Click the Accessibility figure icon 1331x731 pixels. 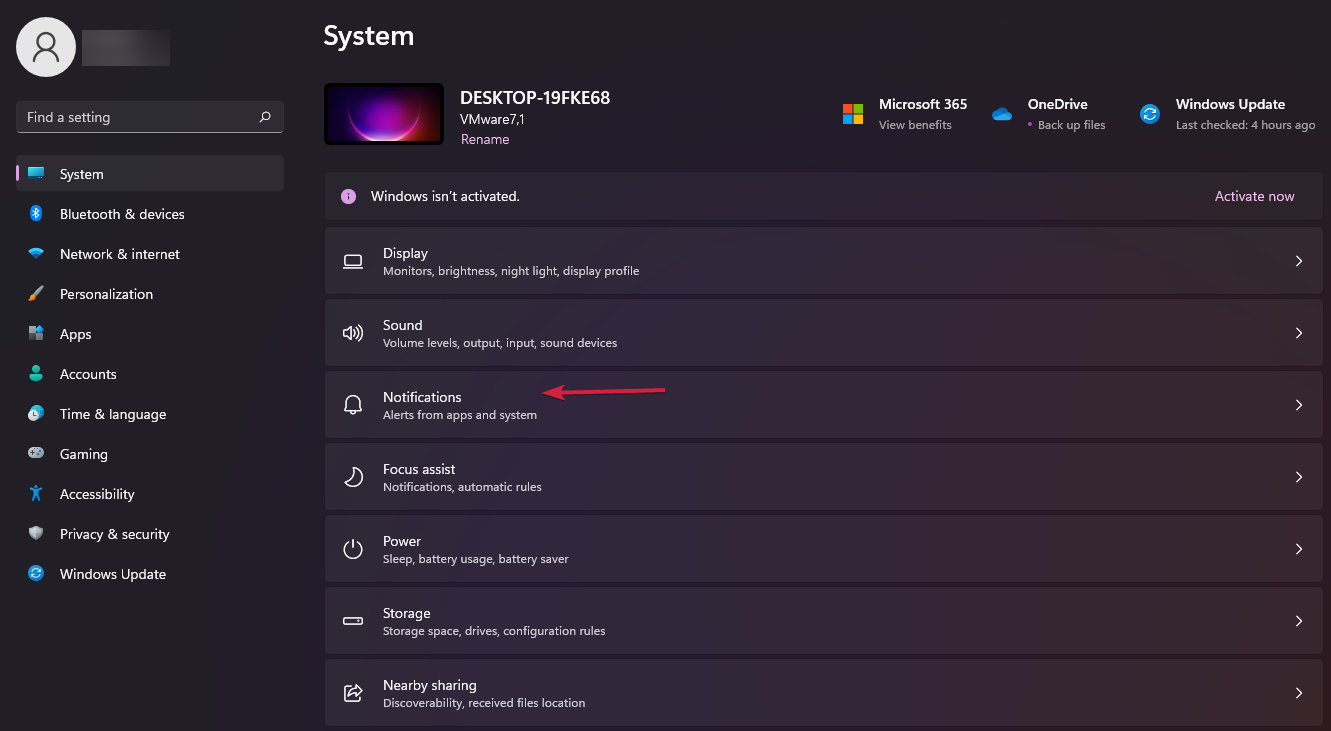coord(36,494)
